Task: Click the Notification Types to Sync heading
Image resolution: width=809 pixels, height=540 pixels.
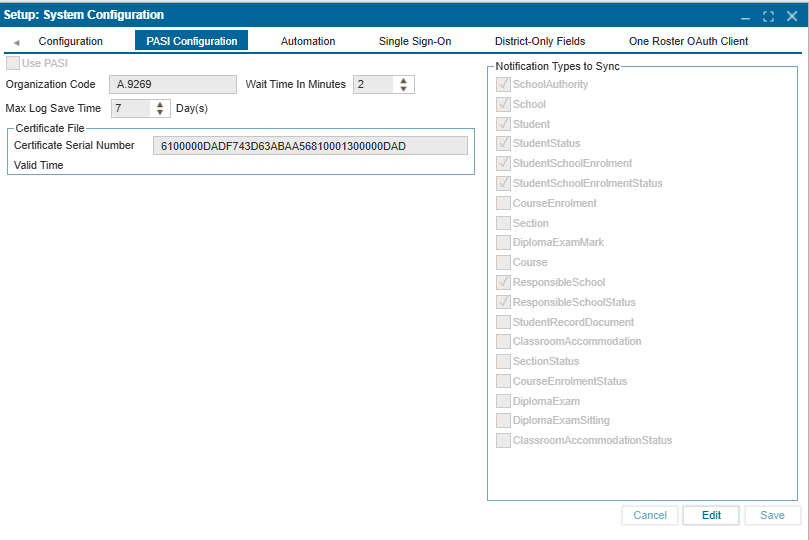Action: coord(557,67)
